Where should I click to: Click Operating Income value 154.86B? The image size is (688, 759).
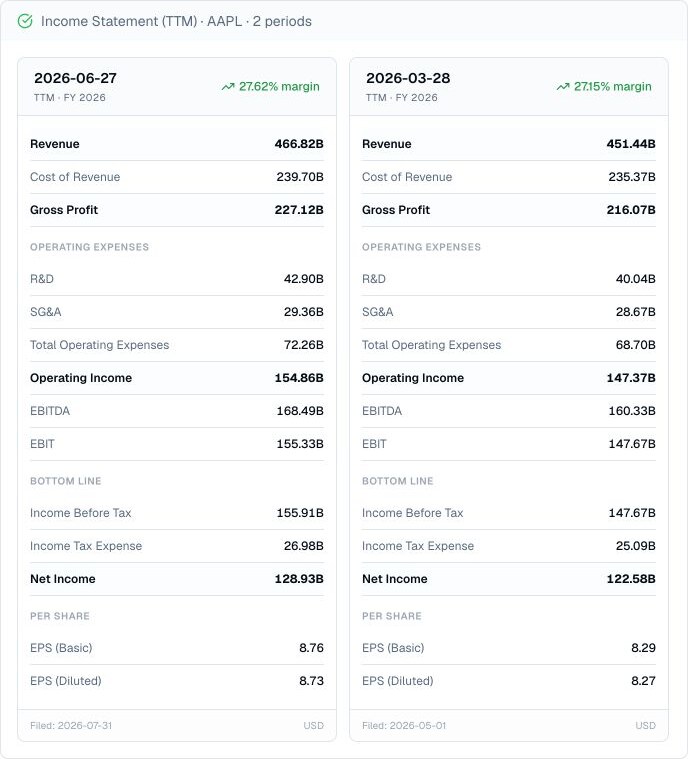tap(299, 378)
